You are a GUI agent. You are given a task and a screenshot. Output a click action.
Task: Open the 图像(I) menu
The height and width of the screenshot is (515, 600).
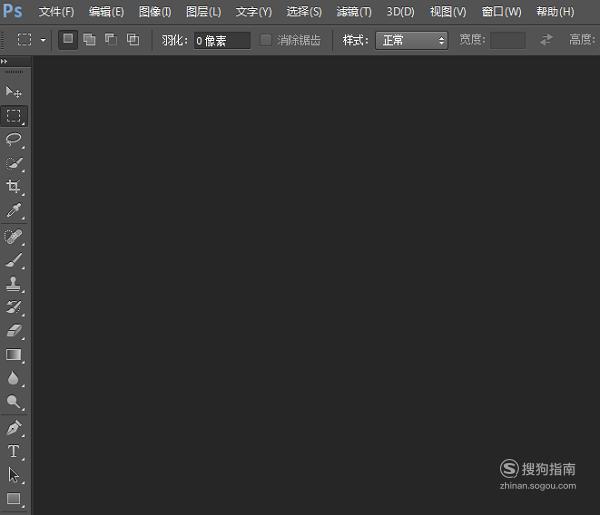[155, 12]
